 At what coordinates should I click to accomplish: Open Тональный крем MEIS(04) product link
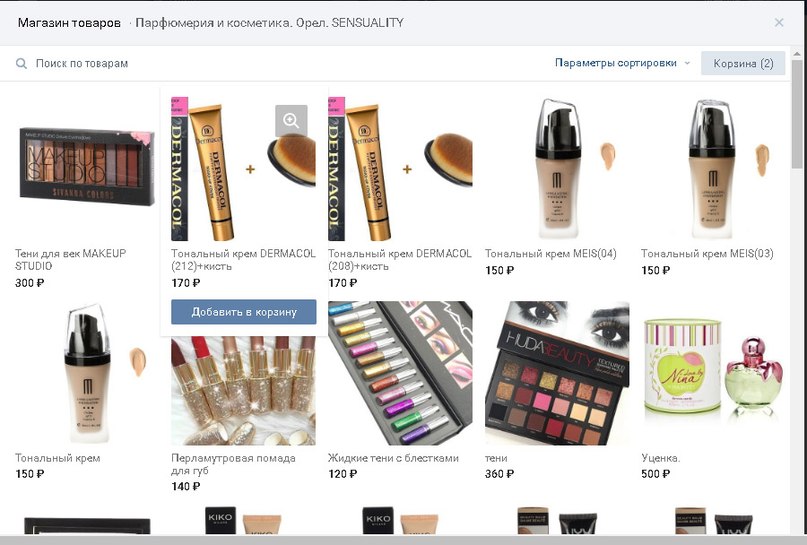pyautogui.click(x=551, y=253)
